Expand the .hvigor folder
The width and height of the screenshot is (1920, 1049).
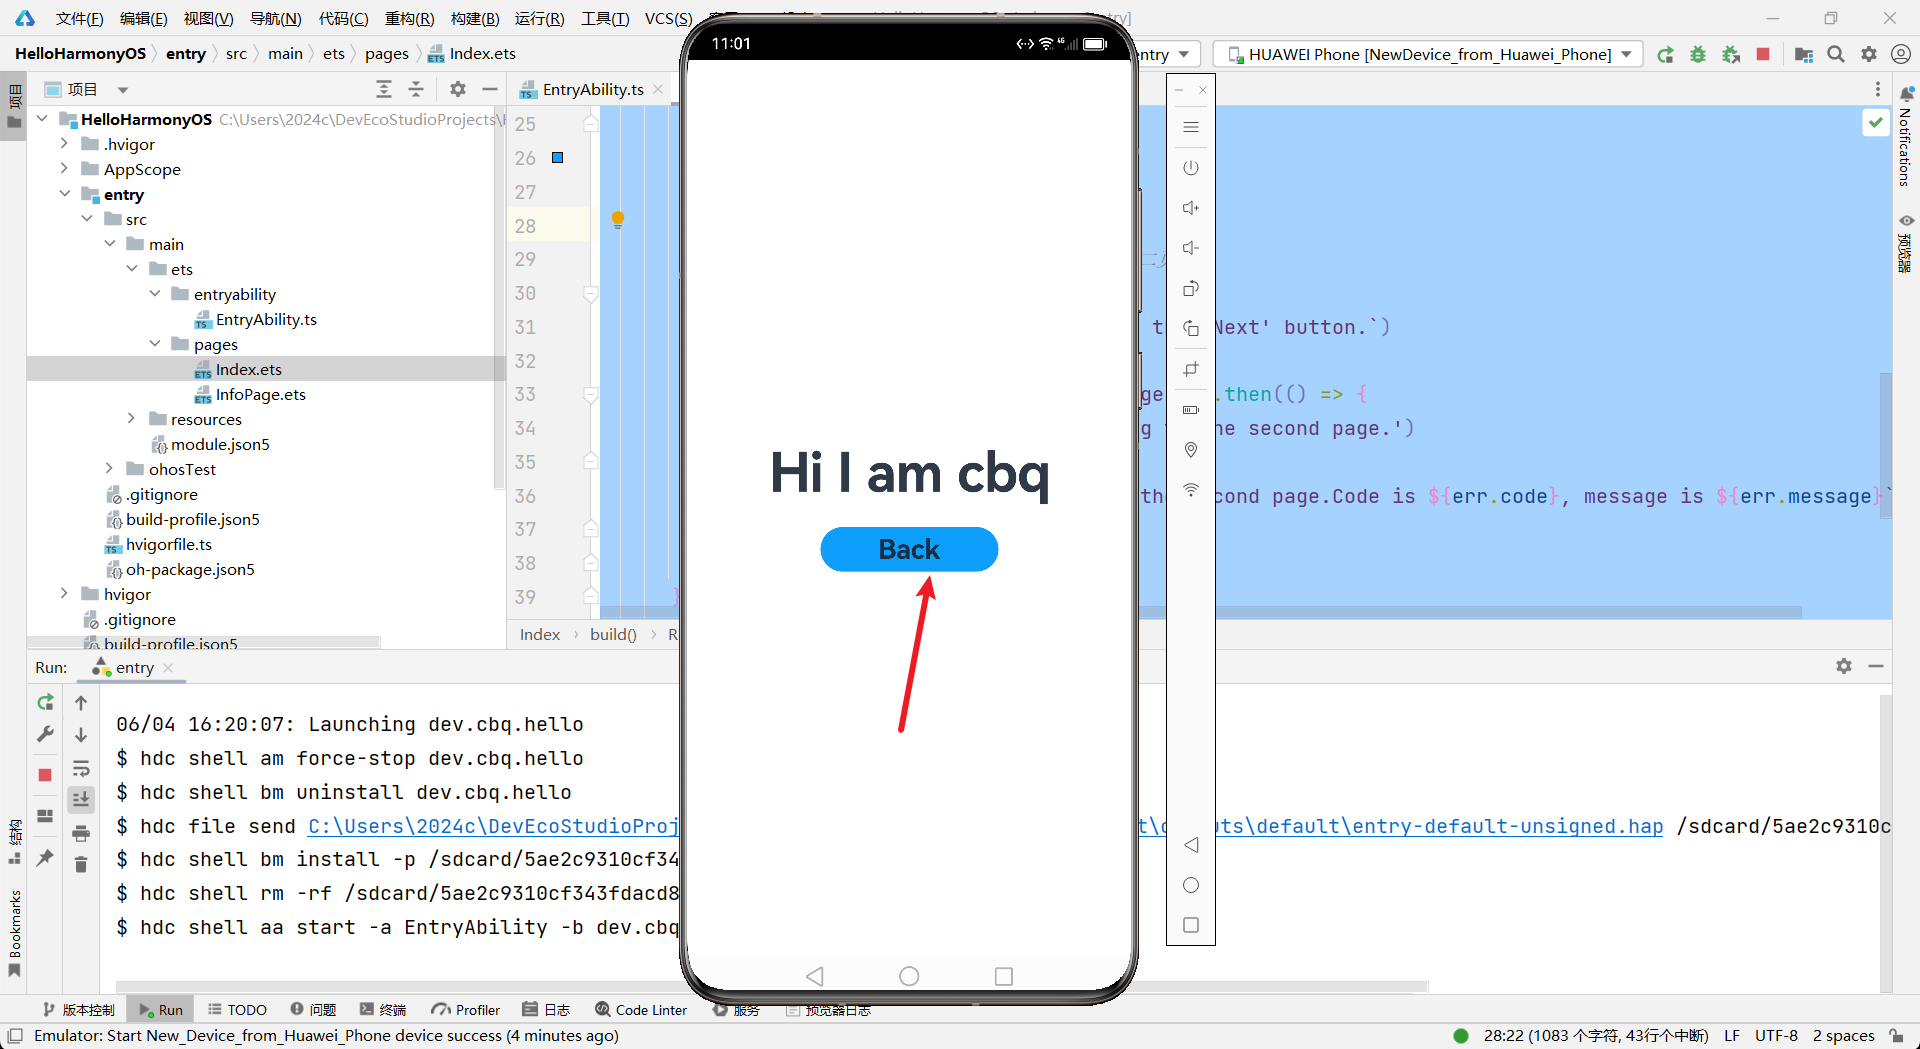64,144
